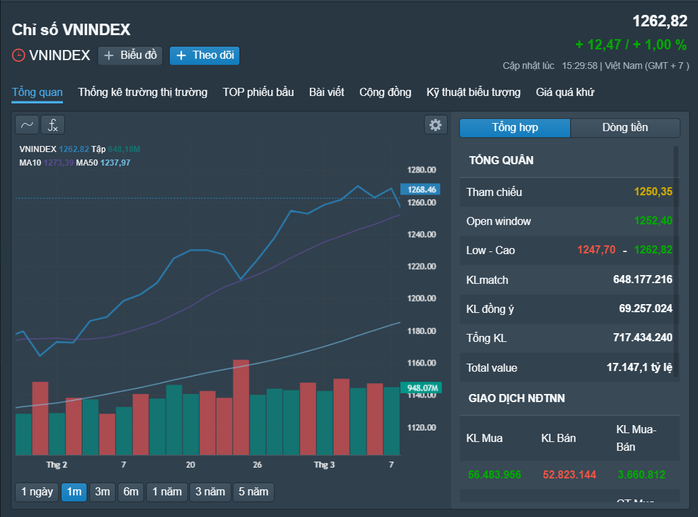698x517 pixels.
Task: Click the Theo dõi follow button
Action: click(205, 56)
